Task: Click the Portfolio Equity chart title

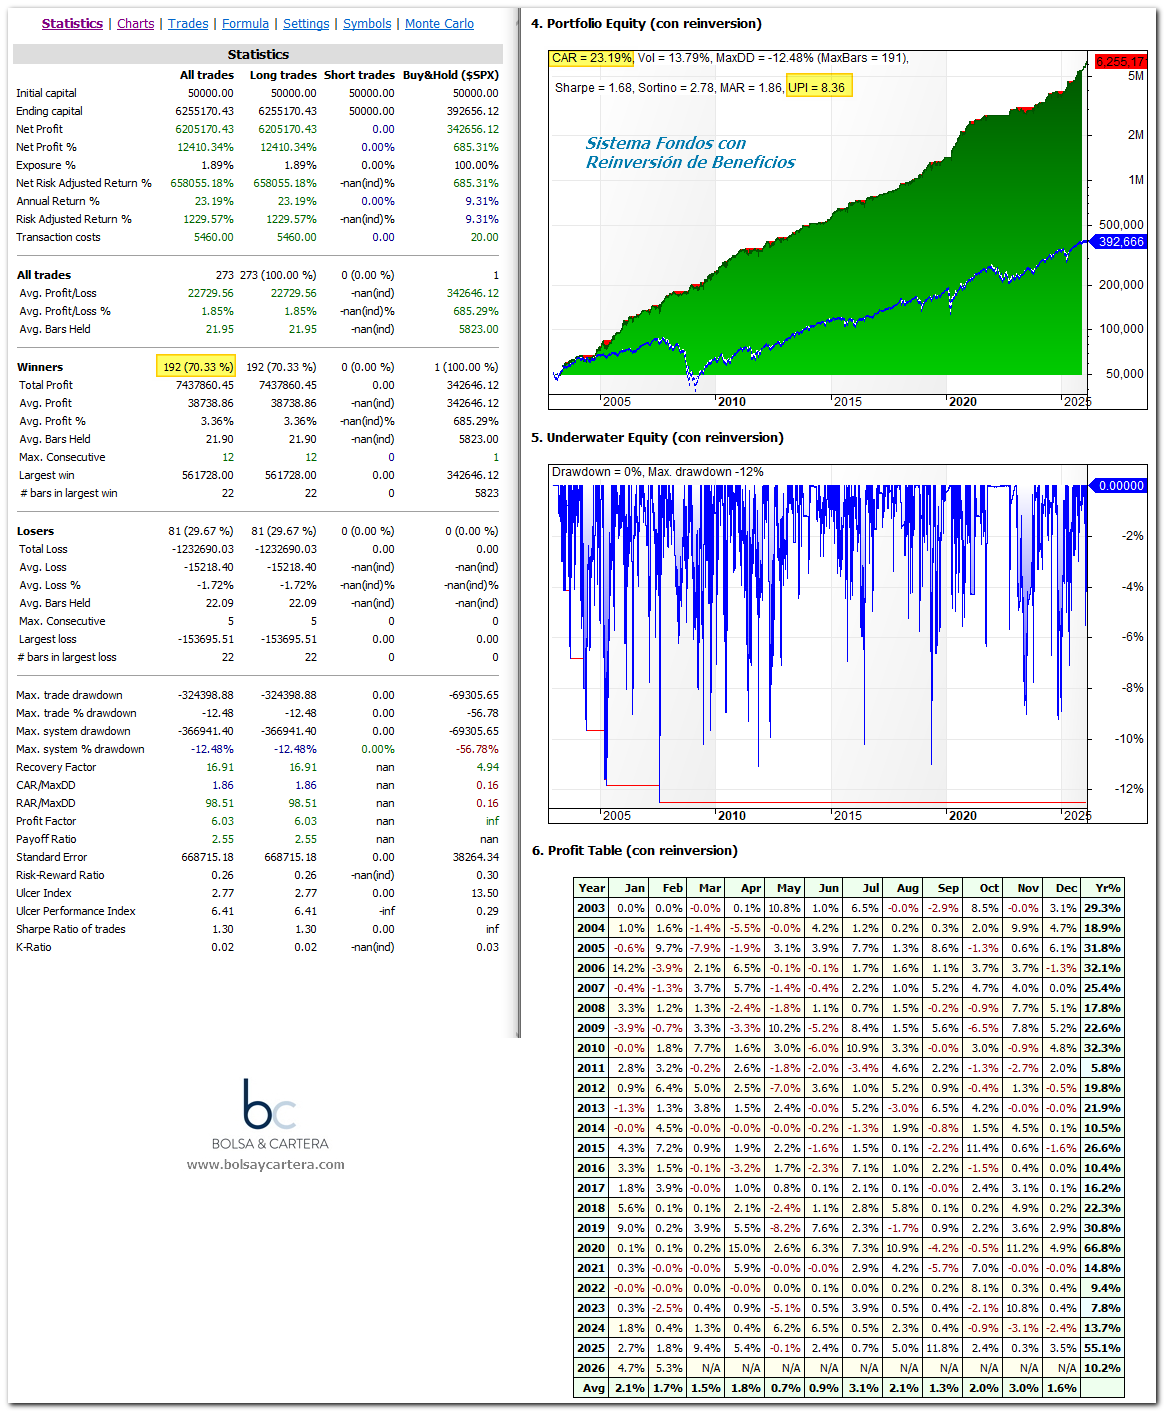Action: [646, 23]
